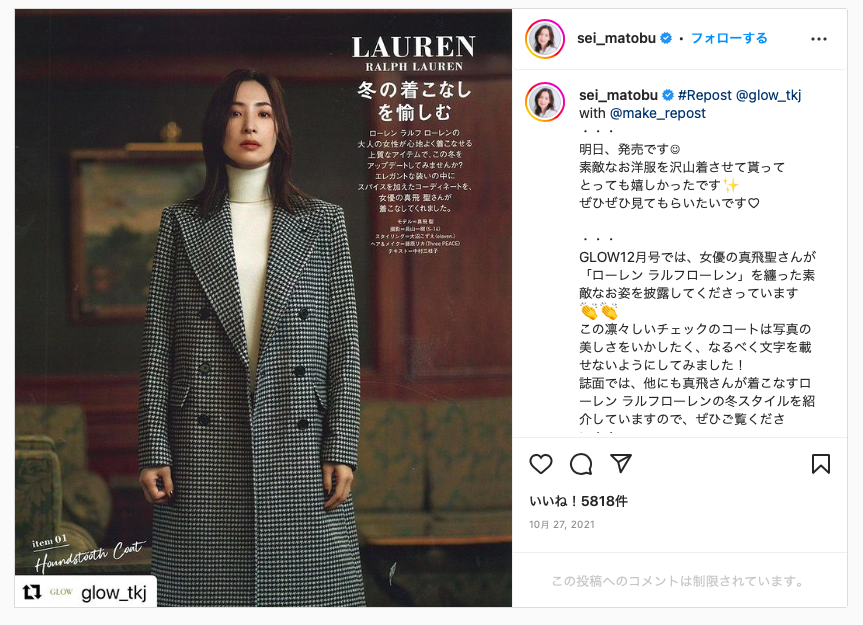The image size is (863, 625).
Task: Click the restricted comments field
Action: (x=679, y=581)
